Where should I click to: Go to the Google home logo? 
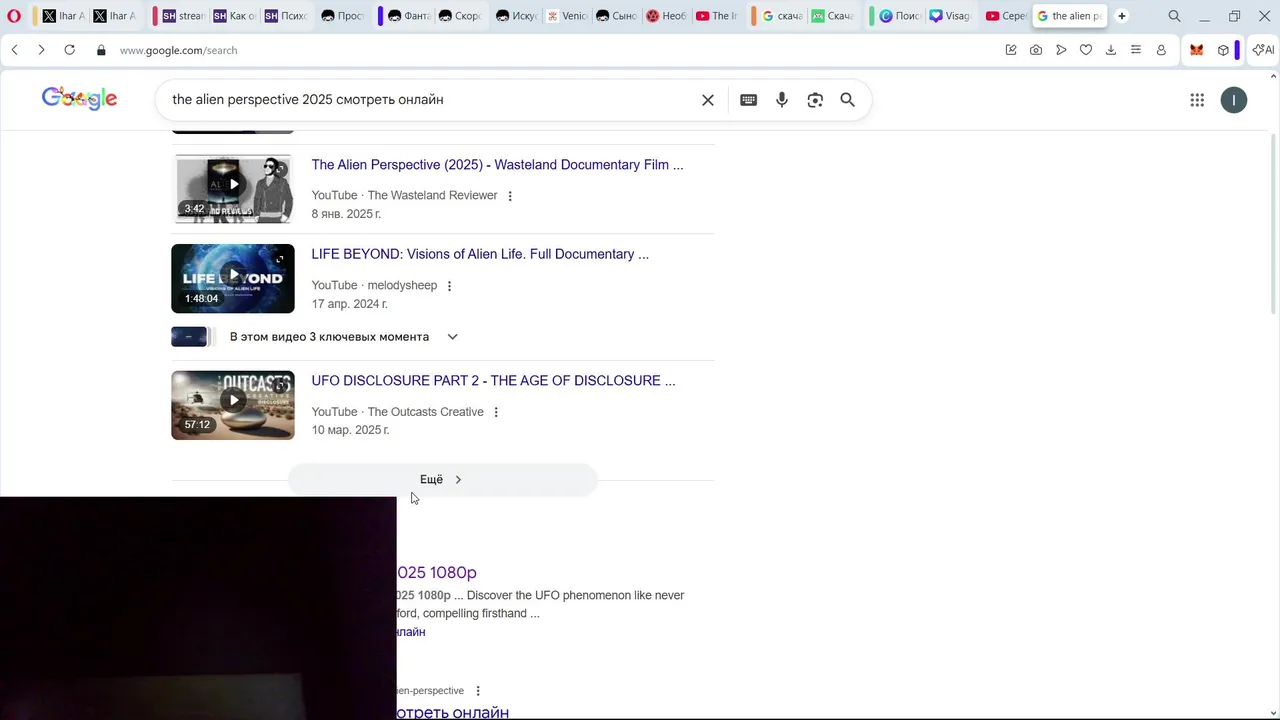pyautogui.click(x=79, y=98)
